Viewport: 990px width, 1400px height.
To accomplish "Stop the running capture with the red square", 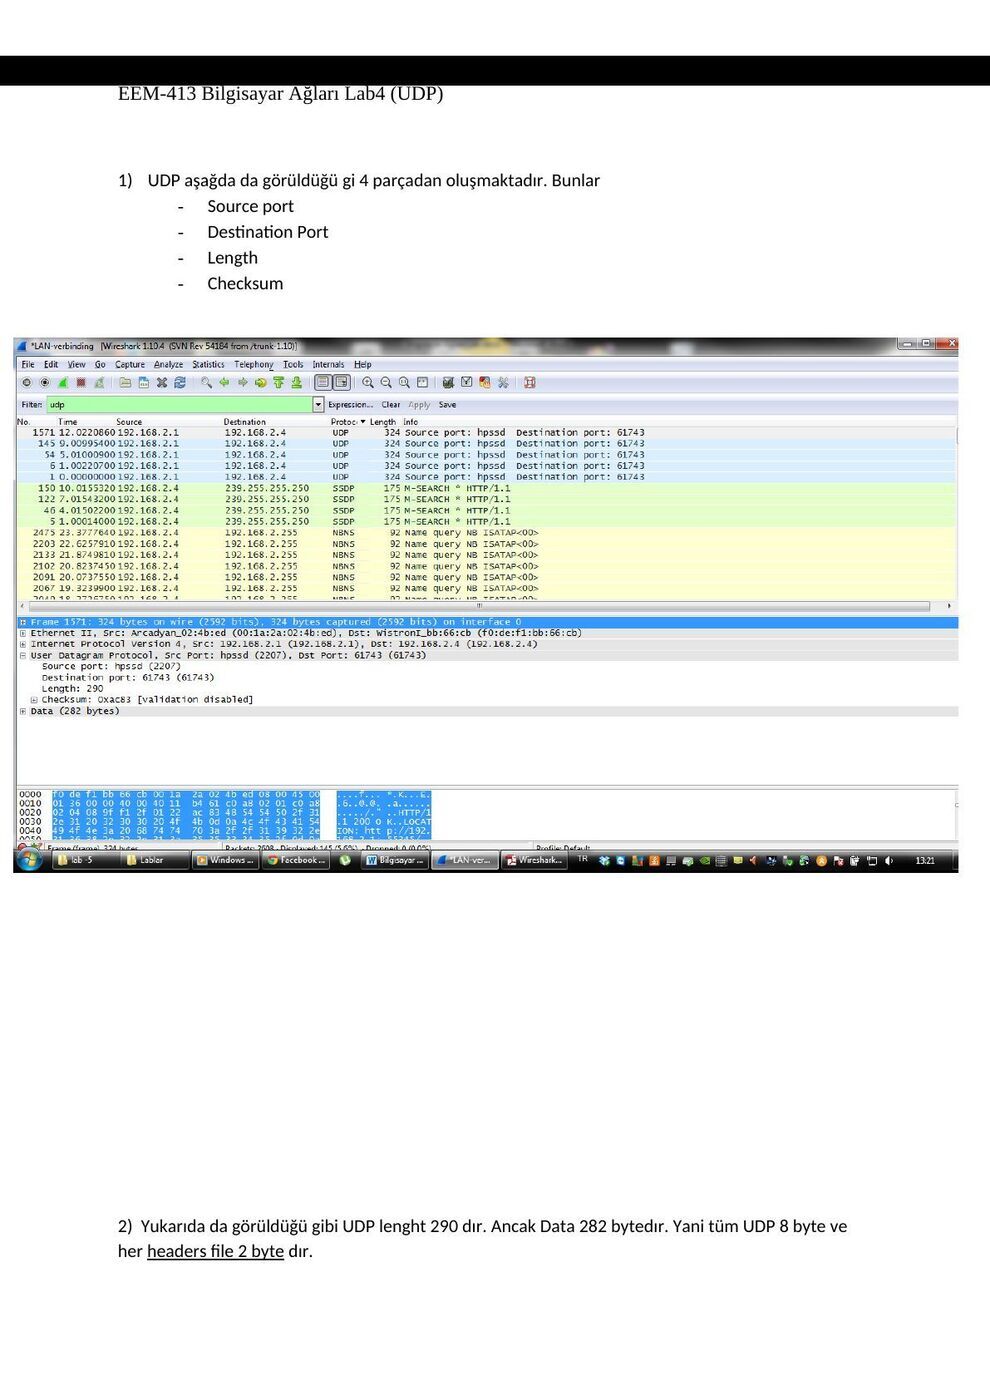I will [81, 383].
